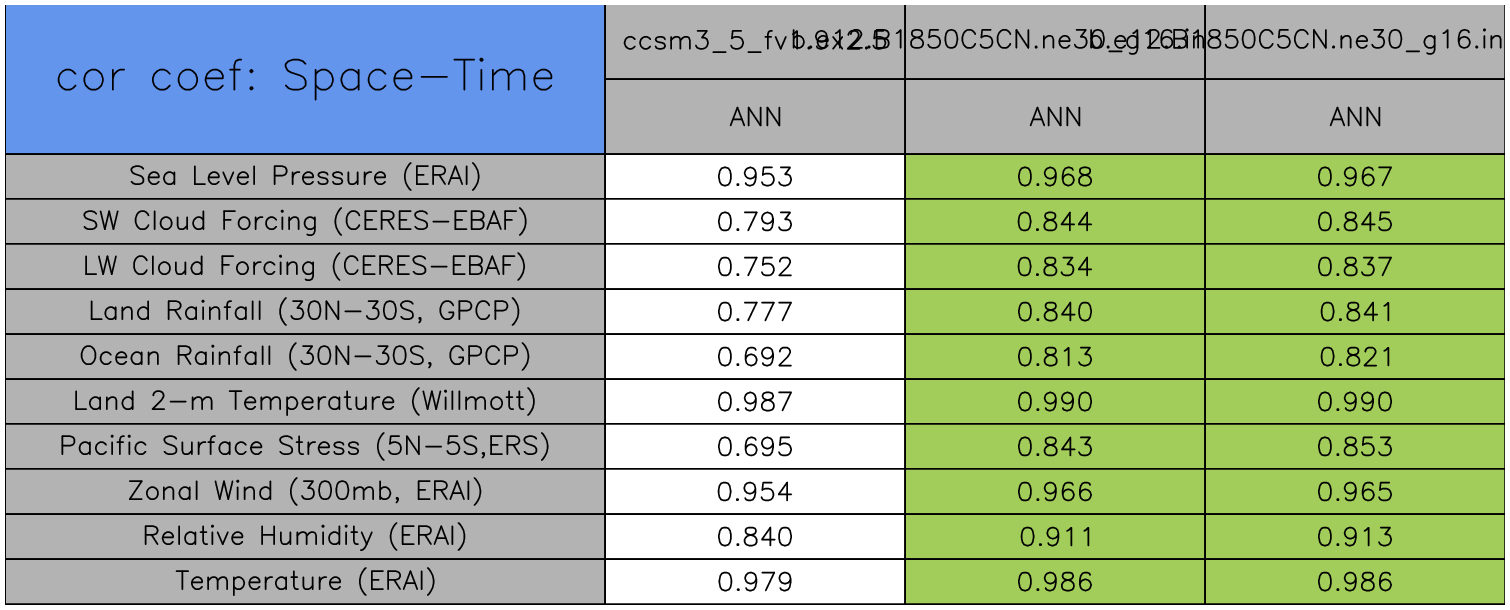
Task: Click the Land 2-m Temperature (Willmott) label
Action: click(305, 401)
